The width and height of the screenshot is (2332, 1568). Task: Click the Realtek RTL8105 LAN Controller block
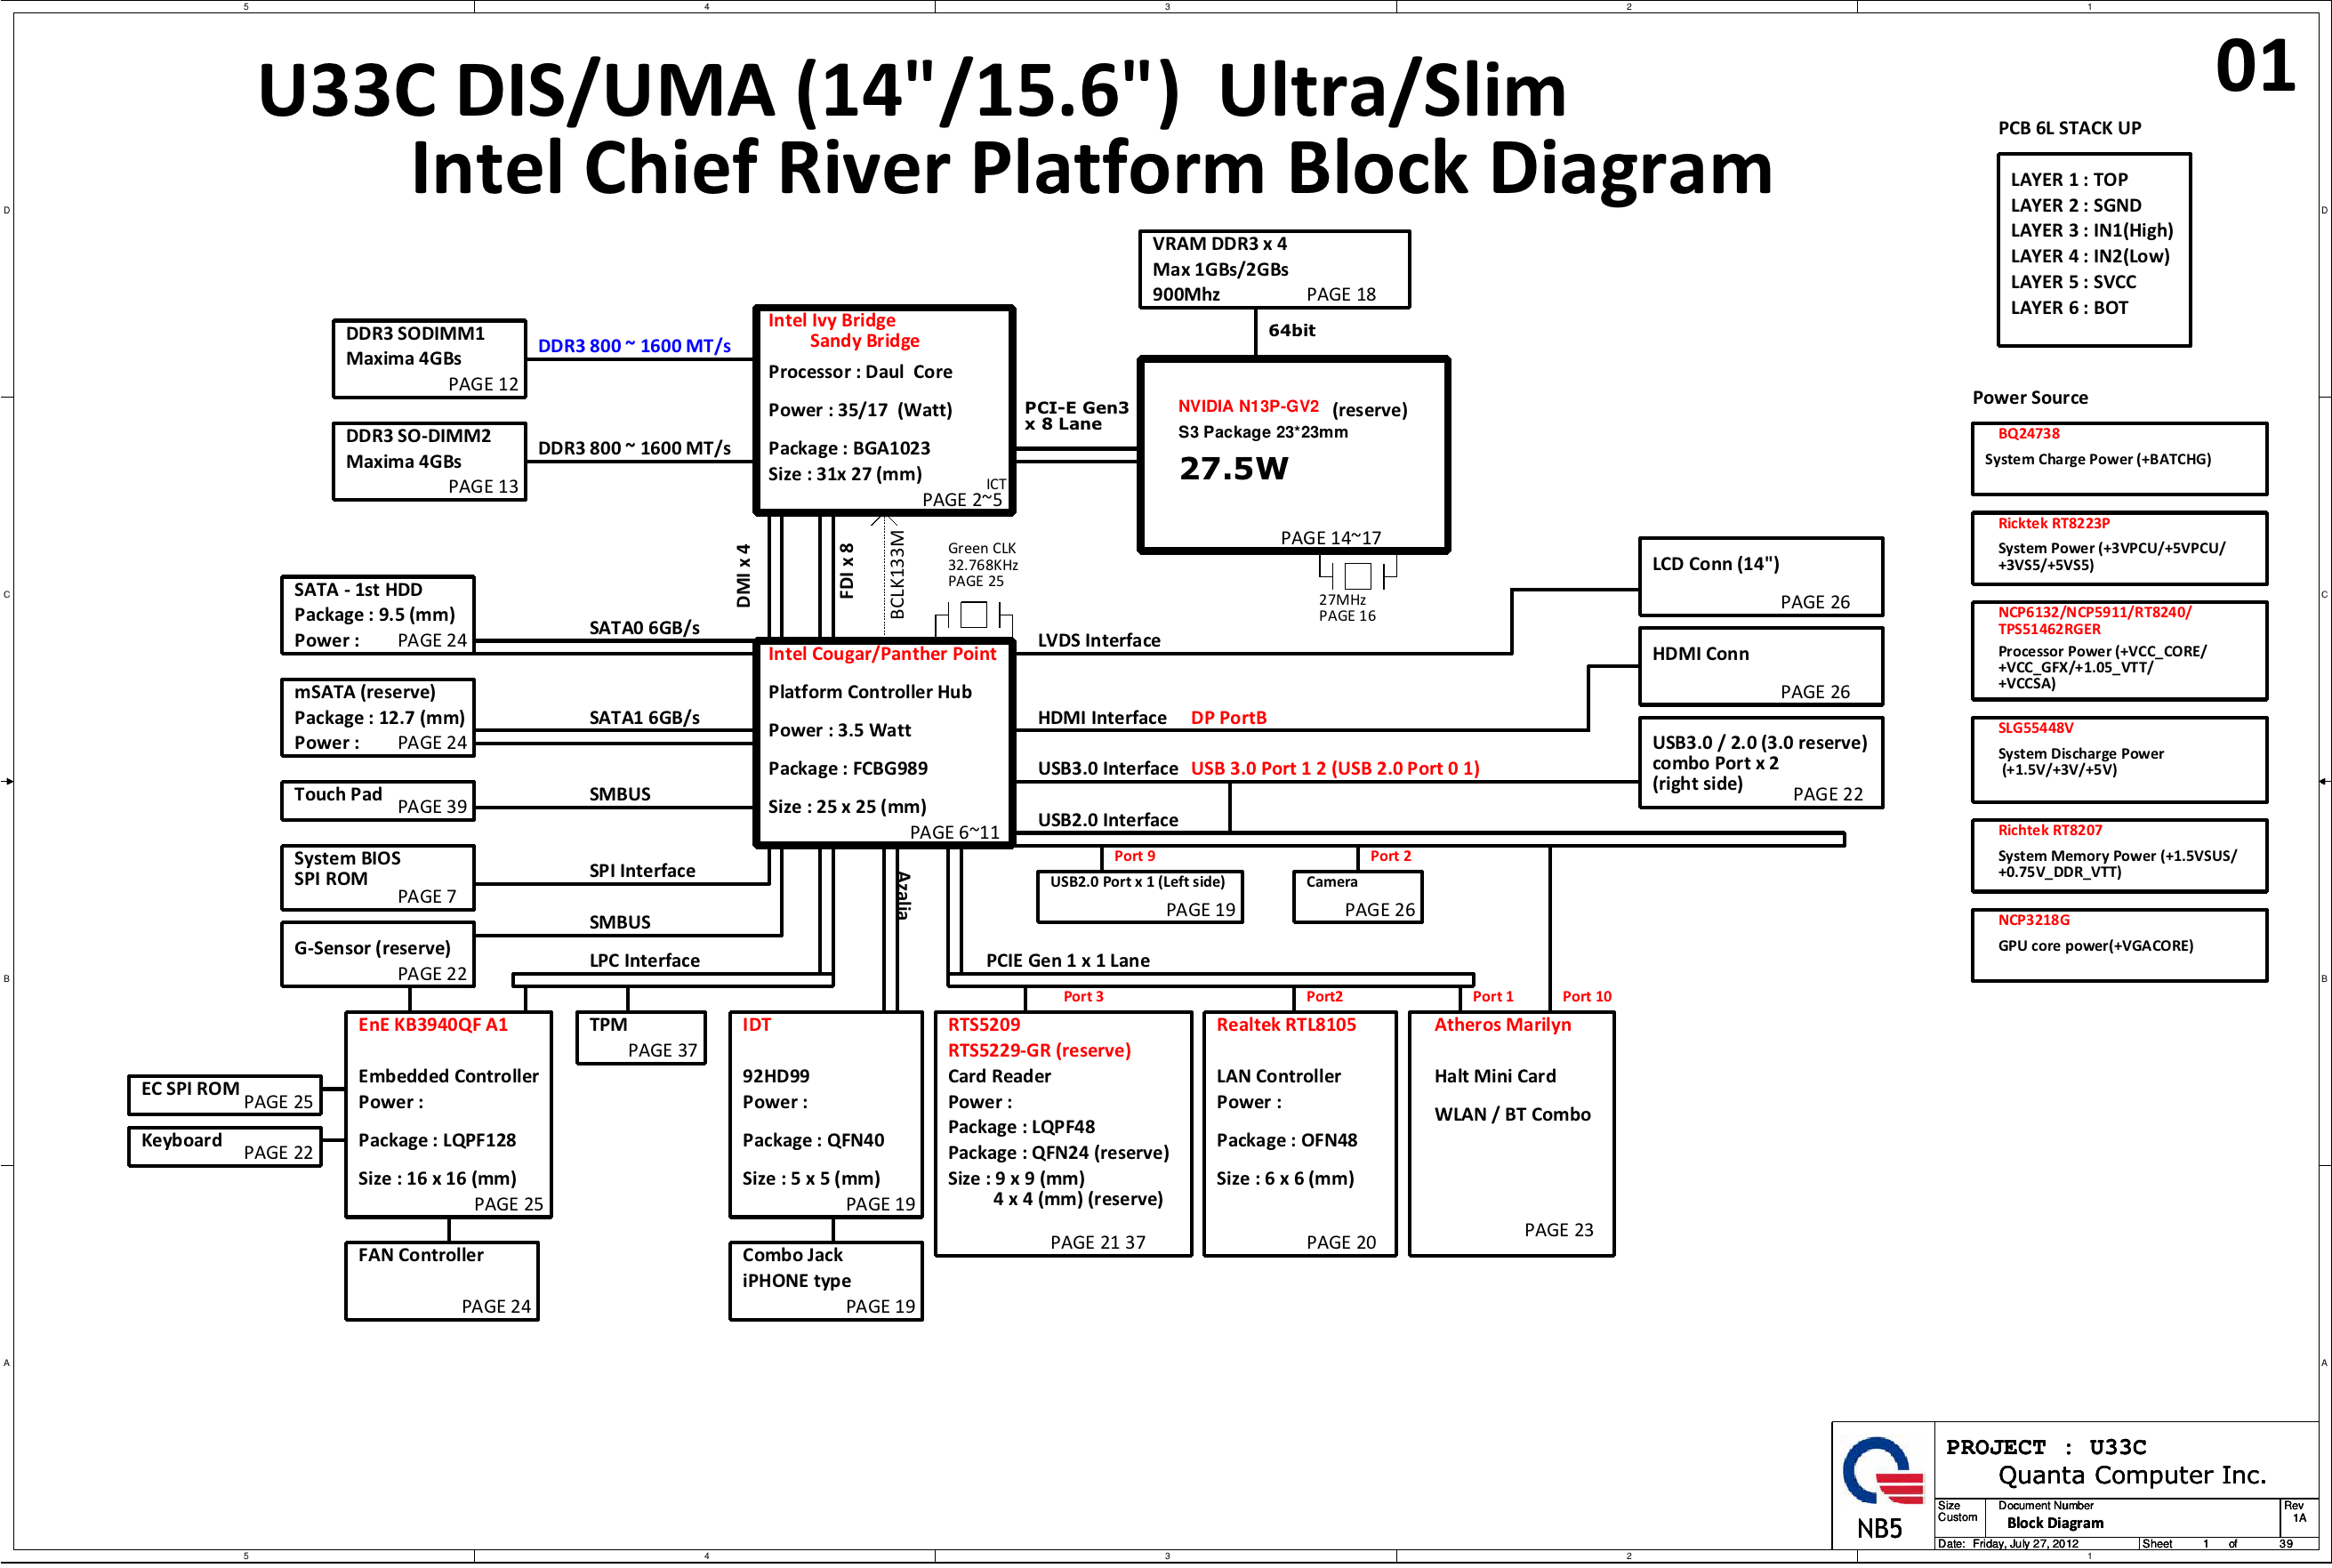pyautogui.click(x=1299, y=1133)
